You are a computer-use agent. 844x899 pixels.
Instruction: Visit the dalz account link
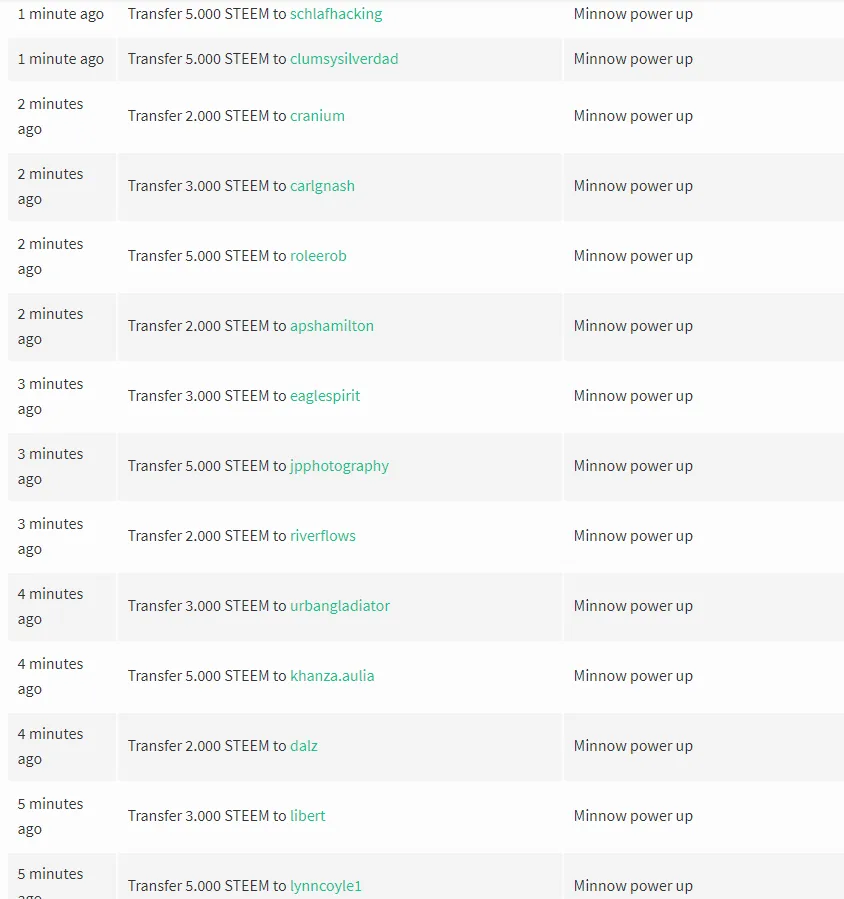click(304, 746)
